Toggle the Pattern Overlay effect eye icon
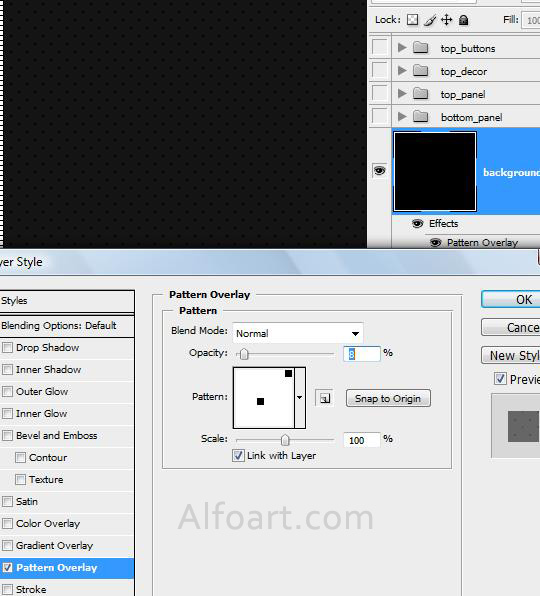Viewport: 540px width, 596px height. (435, 242)
